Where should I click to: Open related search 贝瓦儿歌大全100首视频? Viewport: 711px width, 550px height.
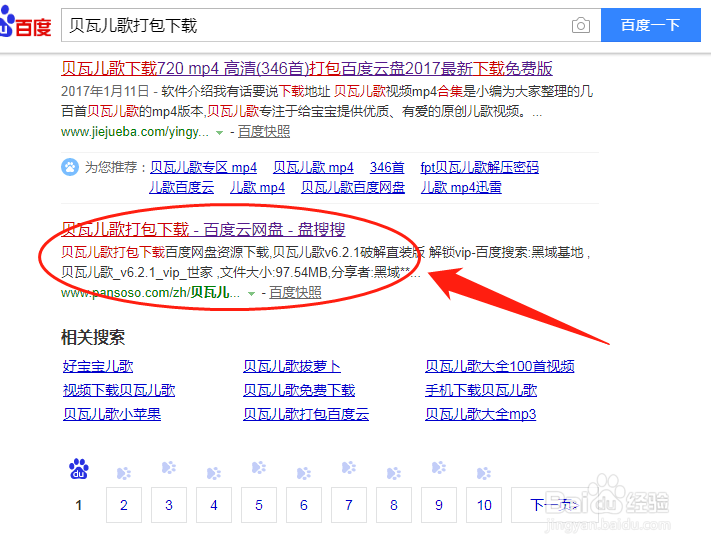500,366
